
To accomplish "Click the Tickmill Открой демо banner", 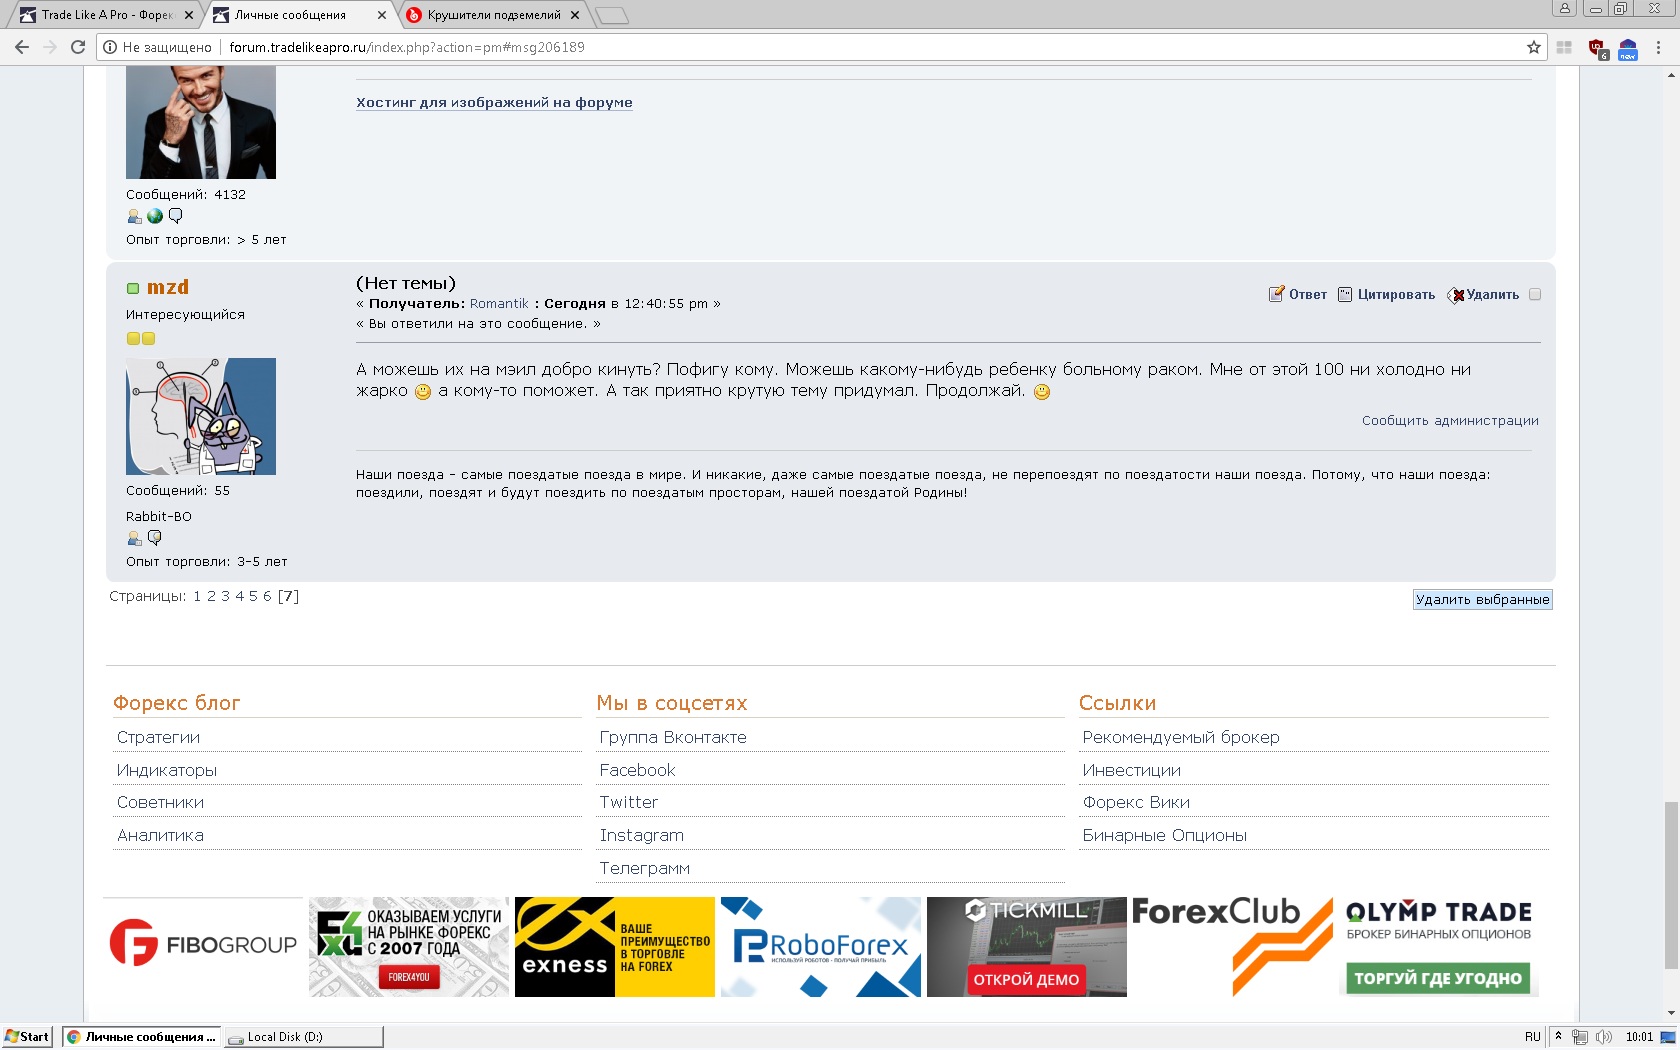I will pyautogui.click(x=1027, y=946).
